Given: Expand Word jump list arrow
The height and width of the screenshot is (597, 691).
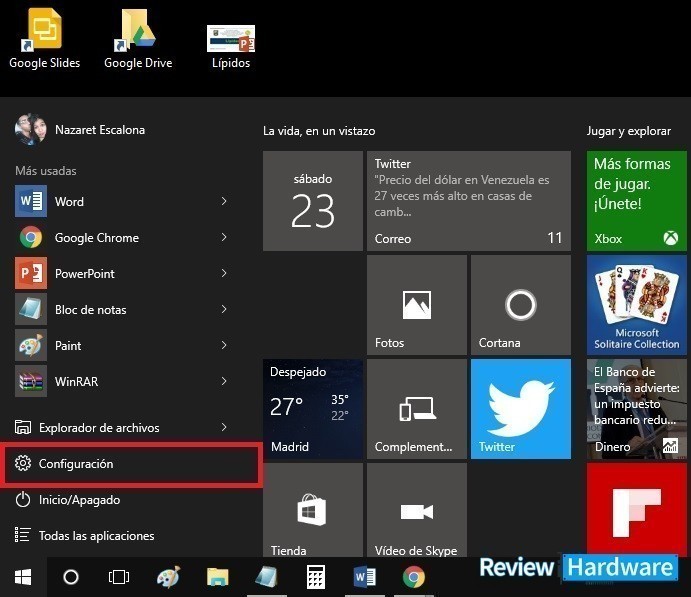Looking at the screenshot, I should coord(224,201).
